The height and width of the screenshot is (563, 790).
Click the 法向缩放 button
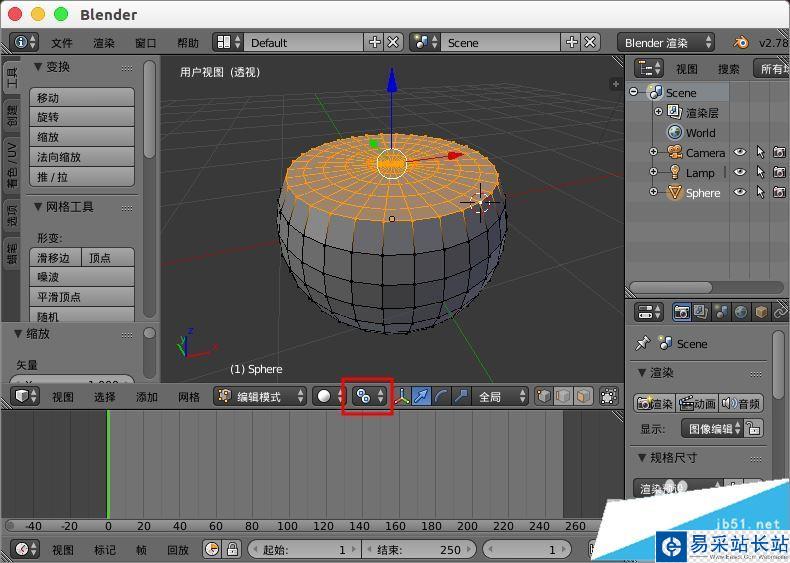(x=82, y=157)
